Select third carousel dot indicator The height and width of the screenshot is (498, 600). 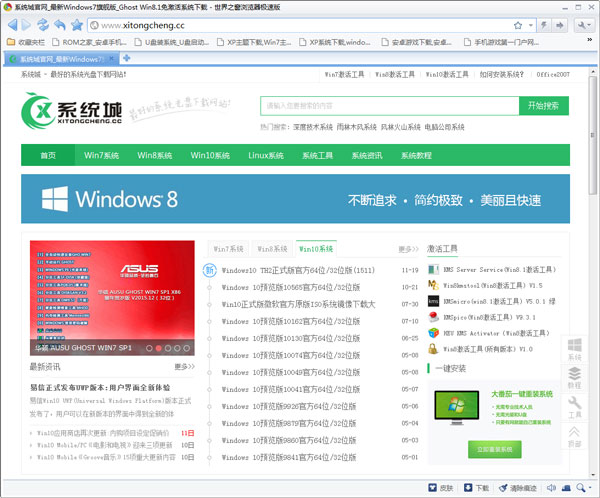168,348
